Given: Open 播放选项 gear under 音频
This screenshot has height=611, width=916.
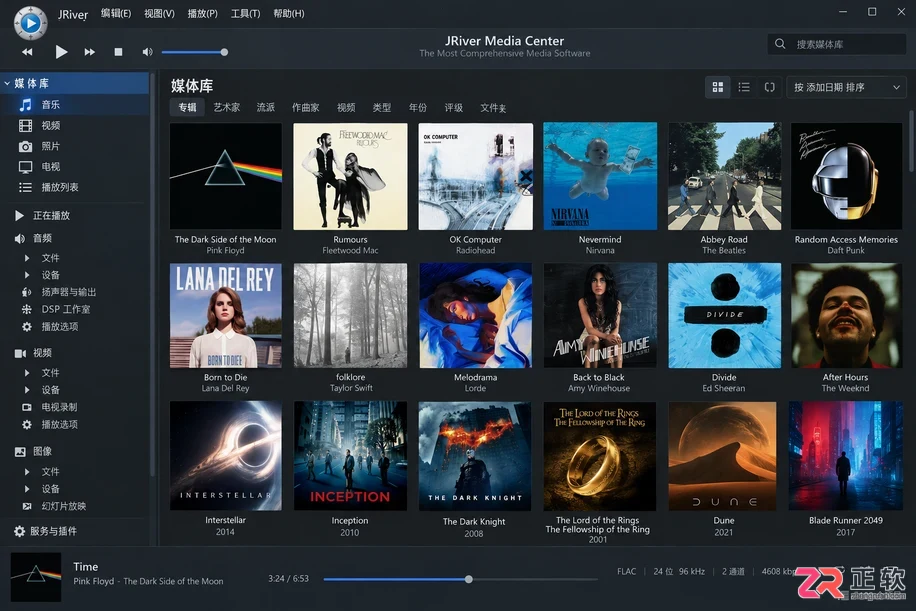Looking at the screenshot, I should (x=27, y=327).
